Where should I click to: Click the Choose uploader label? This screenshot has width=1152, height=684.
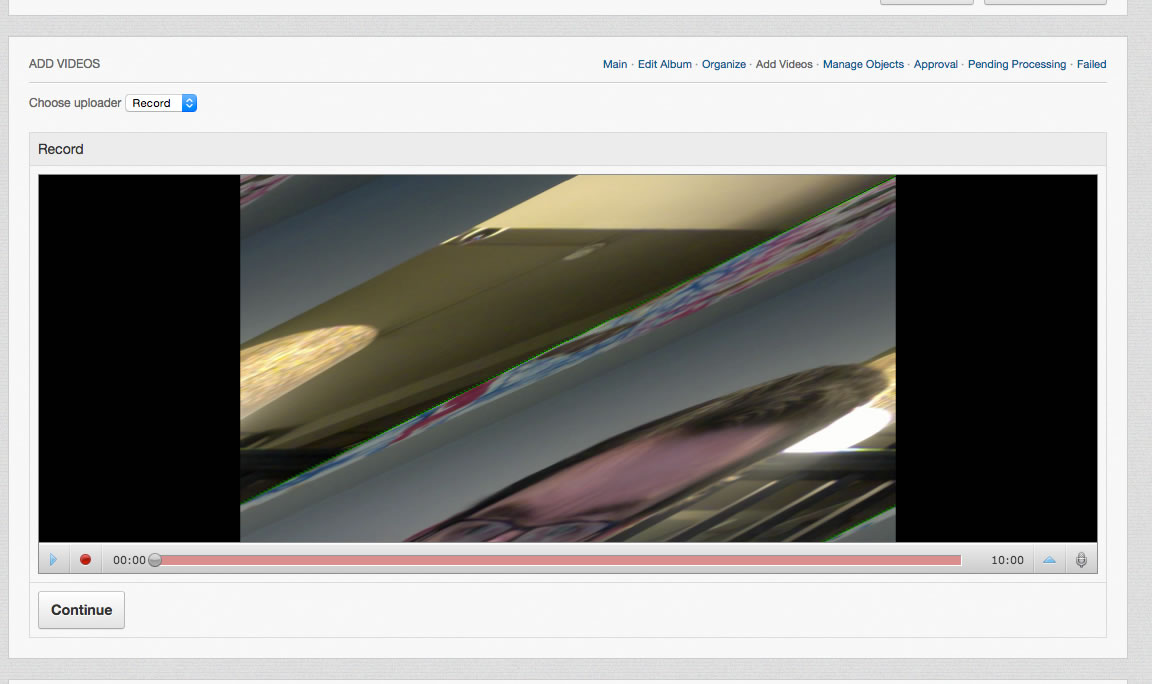[x=75, y=103]
